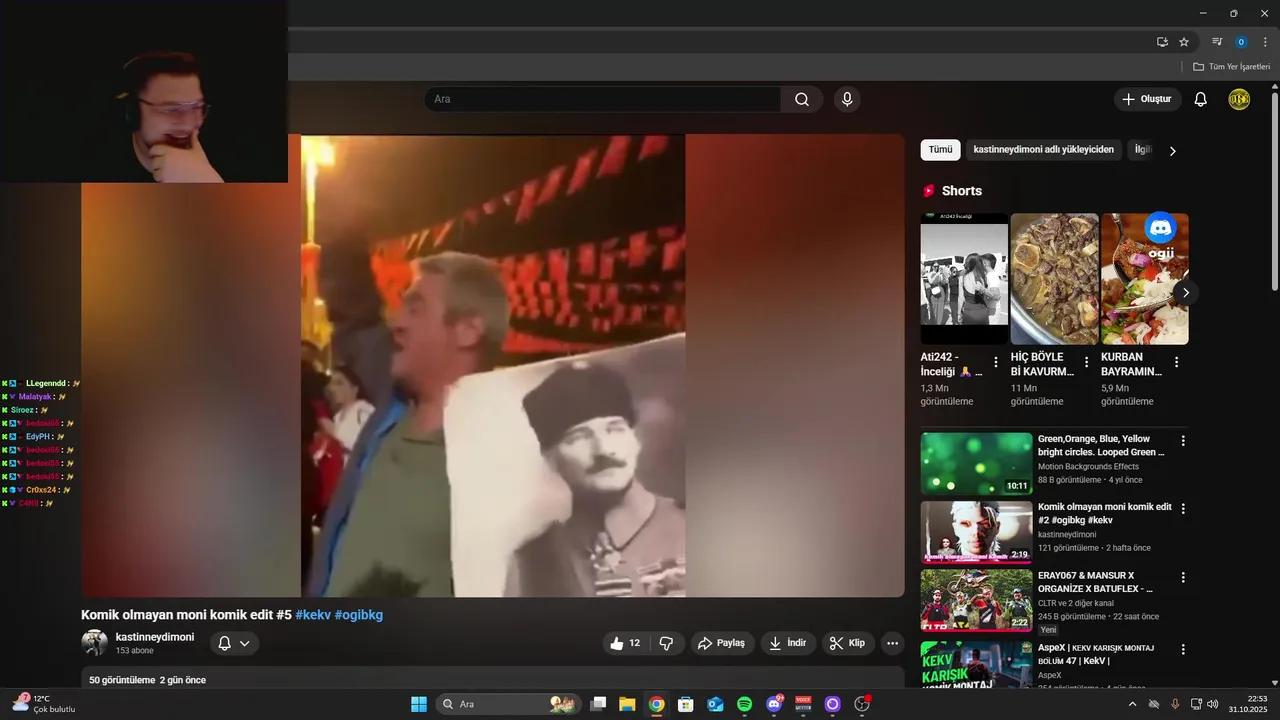
Task: Open File Explorer from taskbar
Action: click(627, 704)
